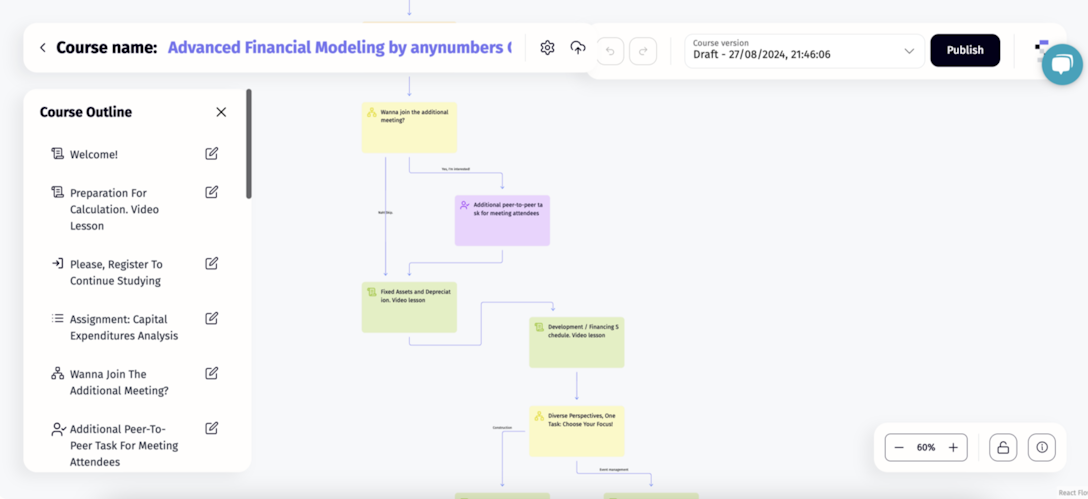Select Please, Register To Continue Studying item

click(115, 272)
